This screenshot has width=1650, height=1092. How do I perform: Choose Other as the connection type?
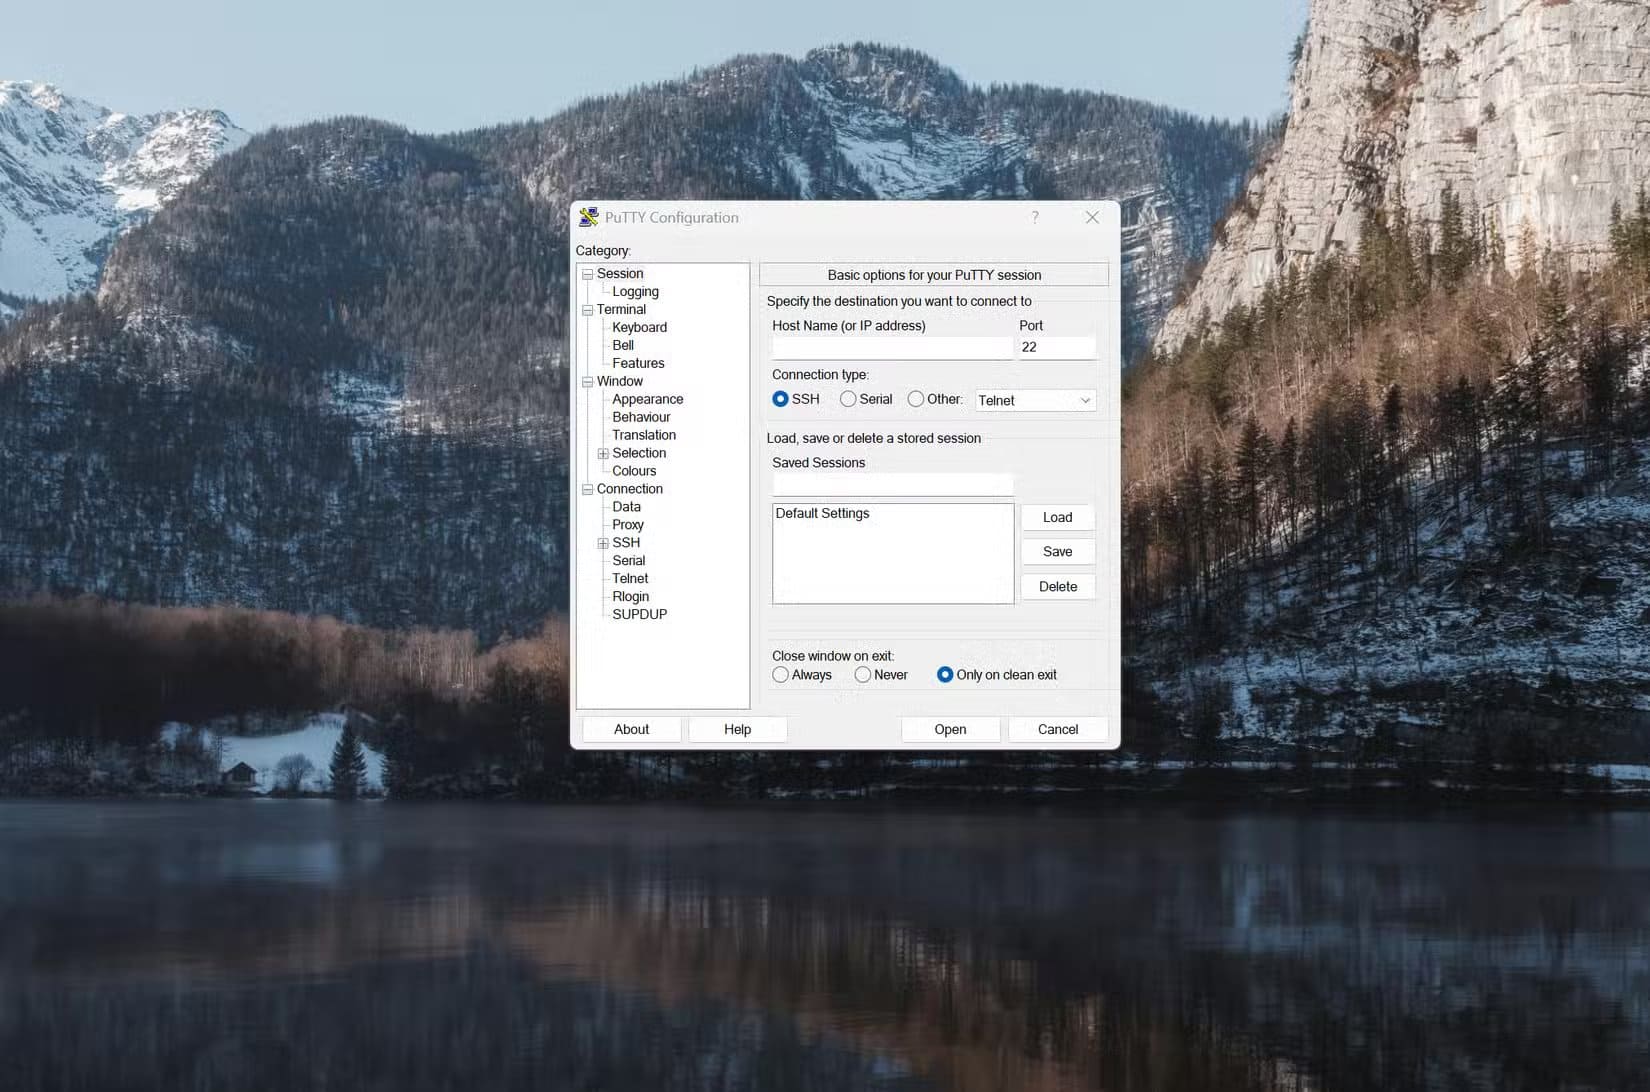tap(916, 399)
